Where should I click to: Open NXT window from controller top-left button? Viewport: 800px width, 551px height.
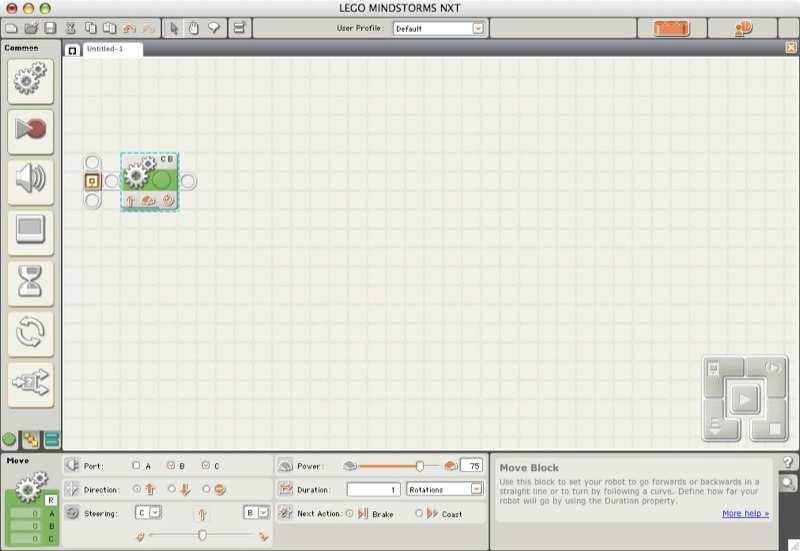715,369
